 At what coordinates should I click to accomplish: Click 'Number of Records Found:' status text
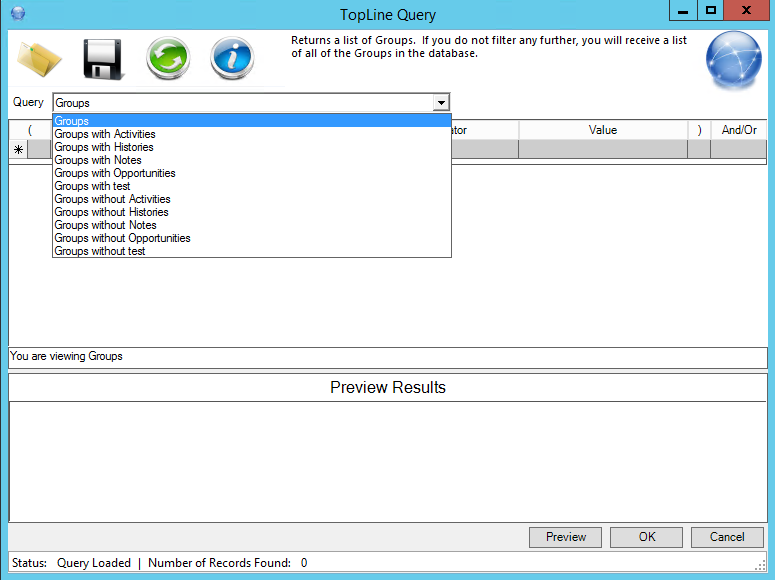point(219,563)
